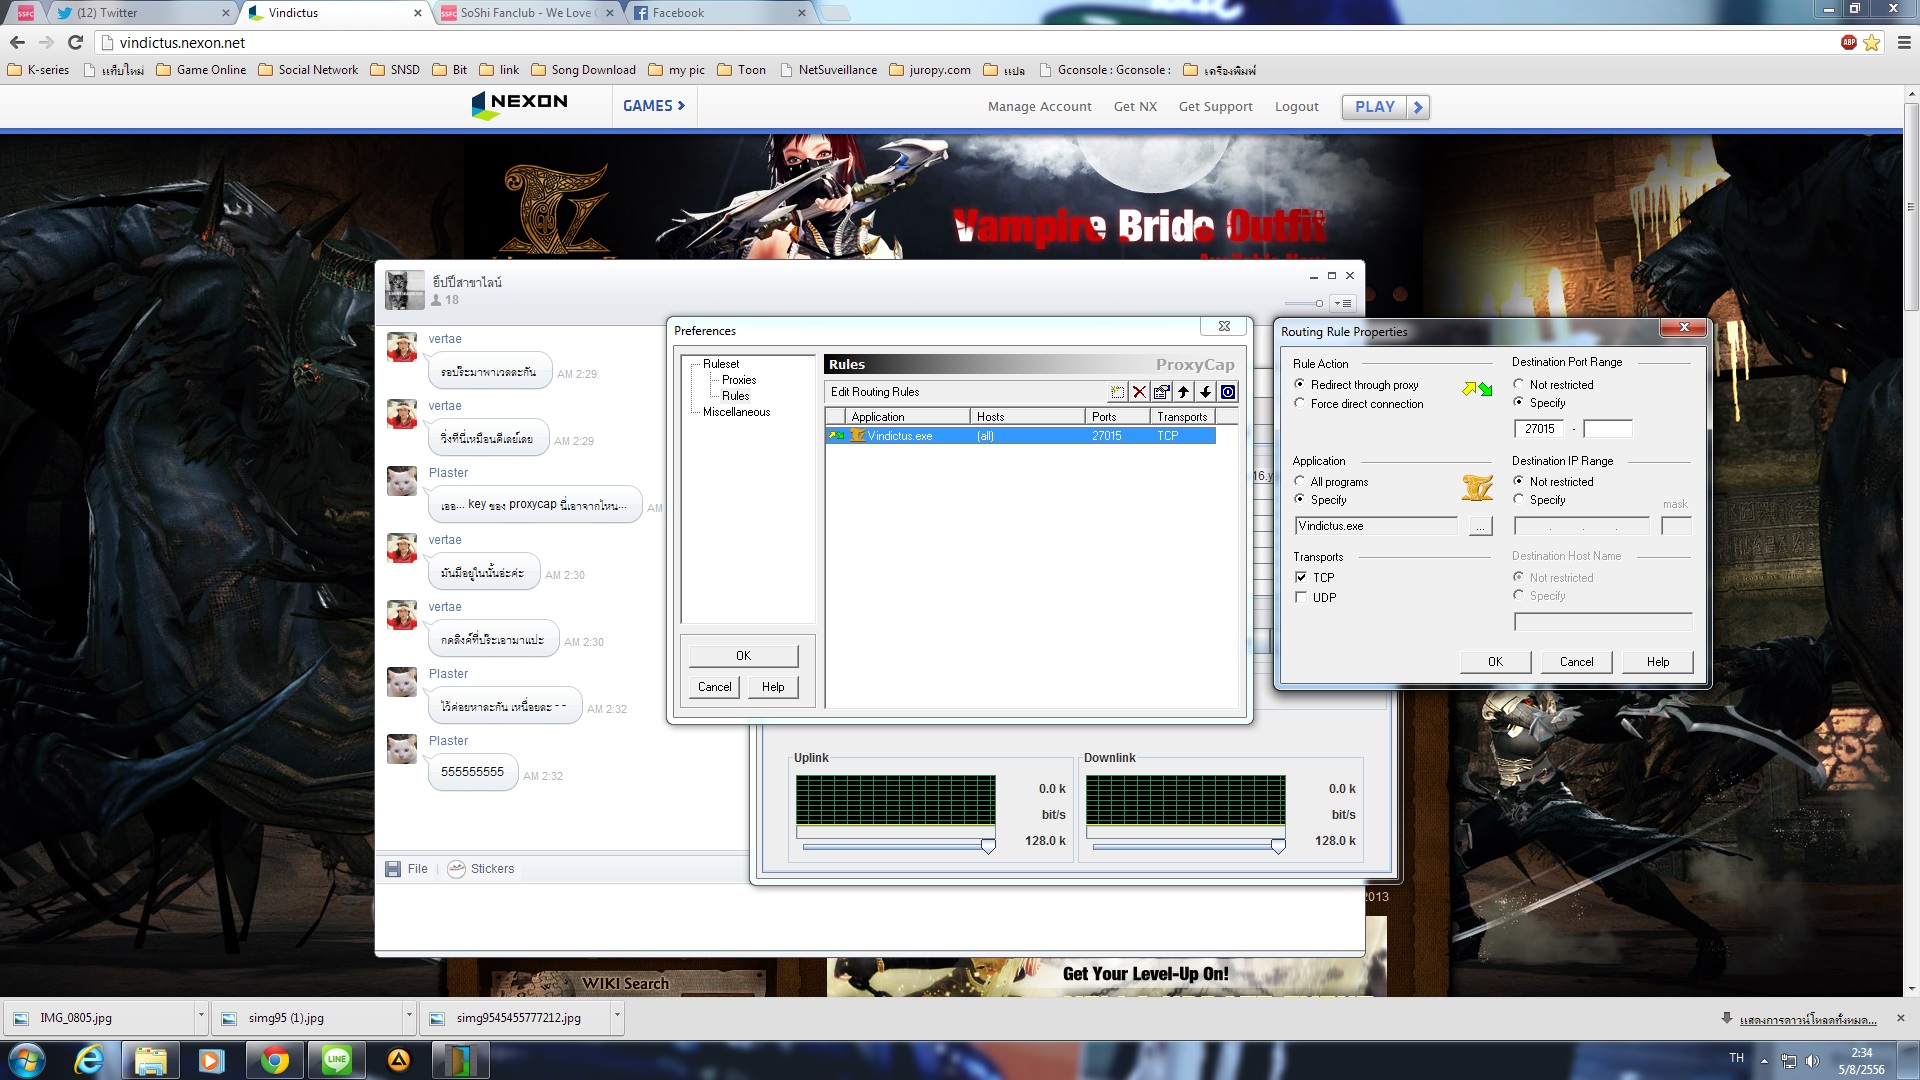Expand the GAMES menu on Nexon

point(653,106)
